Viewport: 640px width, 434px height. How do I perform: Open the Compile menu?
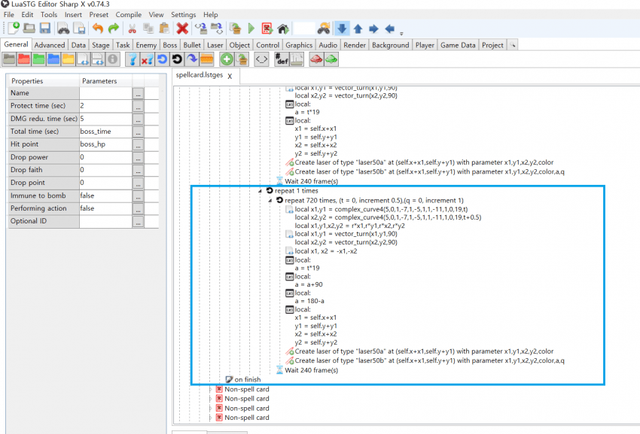(128, 15)
